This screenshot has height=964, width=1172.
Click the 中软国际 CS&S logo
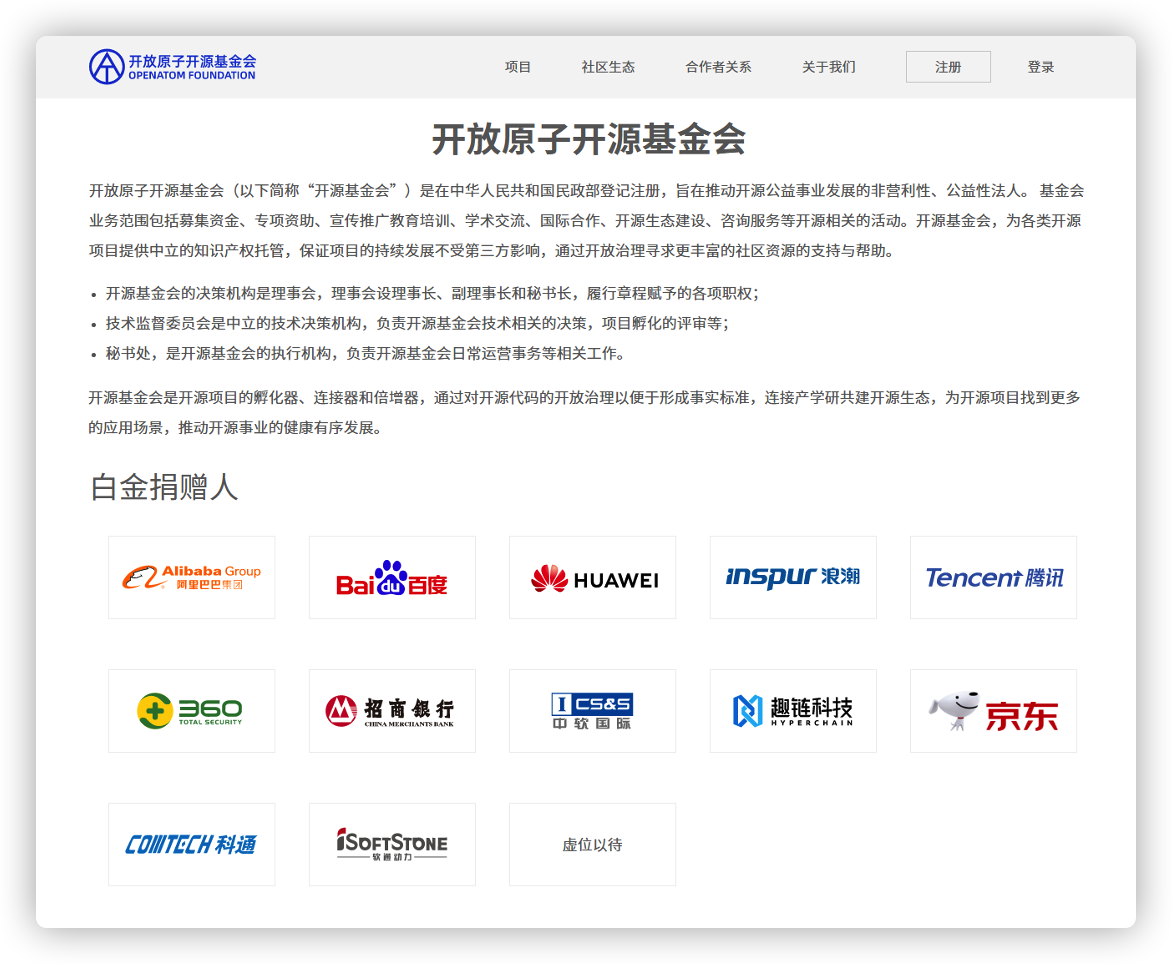pos(592,710)
